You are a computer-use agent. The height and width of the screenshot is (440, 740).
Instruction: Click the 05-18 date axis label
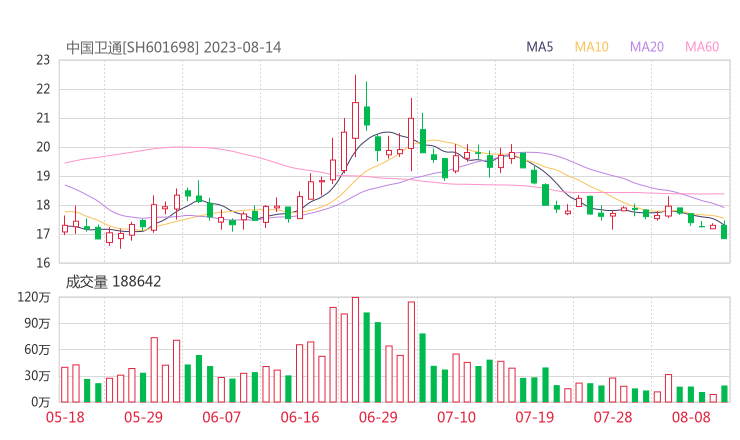(65, 417)
